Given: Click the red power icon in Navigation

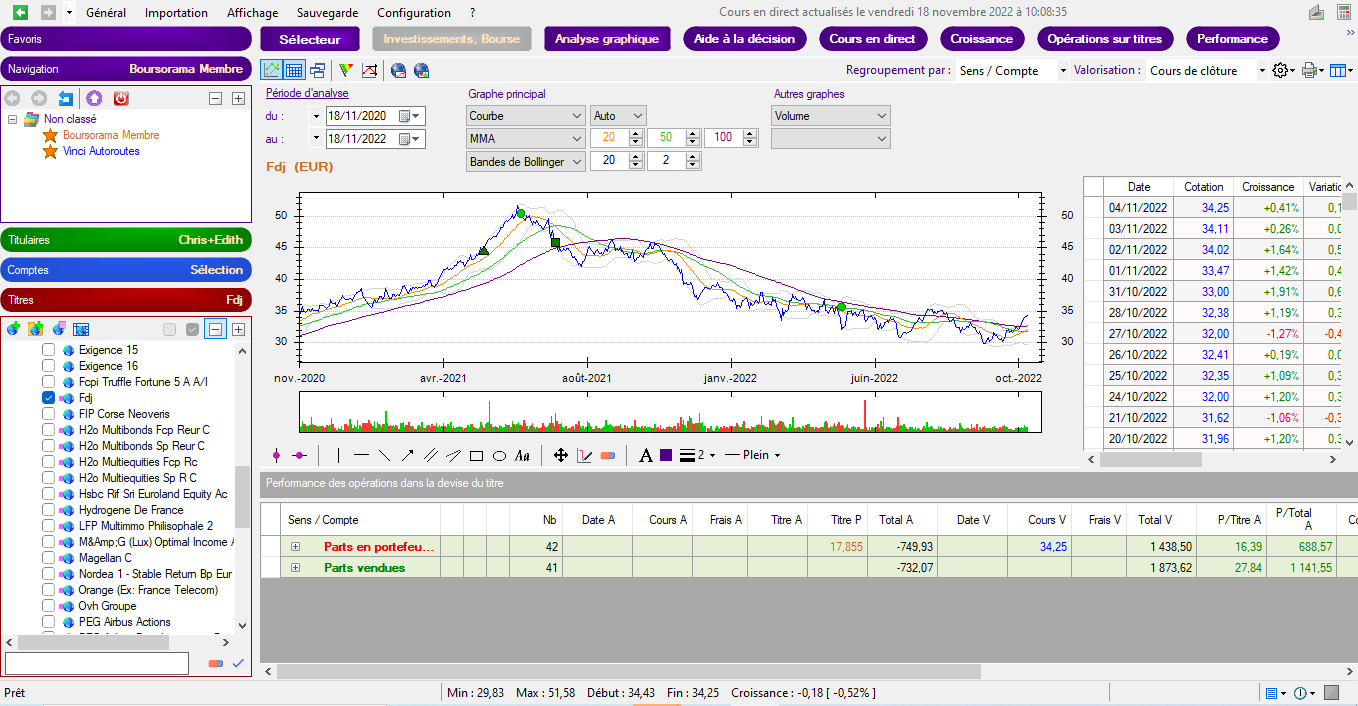Looking at the screenshot, I should coord(121,99).
